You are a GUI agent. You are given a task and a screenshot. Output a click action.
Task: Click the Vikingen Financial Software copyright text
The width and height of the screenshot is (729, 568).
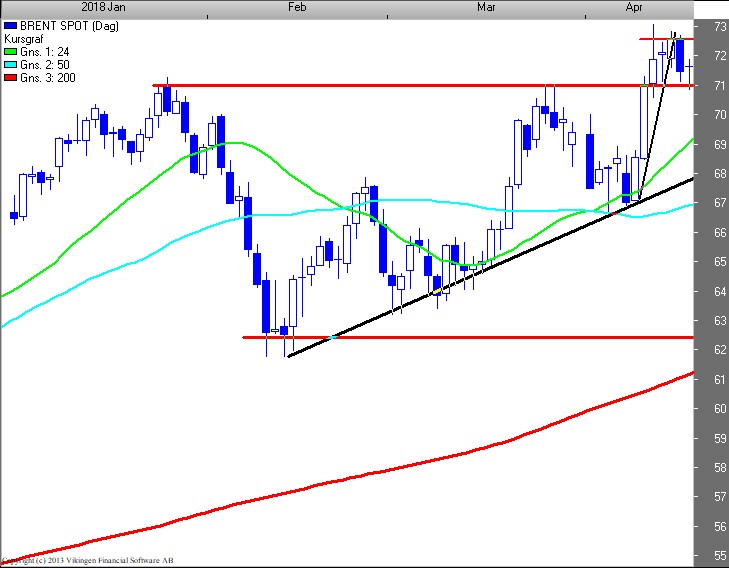87,561
